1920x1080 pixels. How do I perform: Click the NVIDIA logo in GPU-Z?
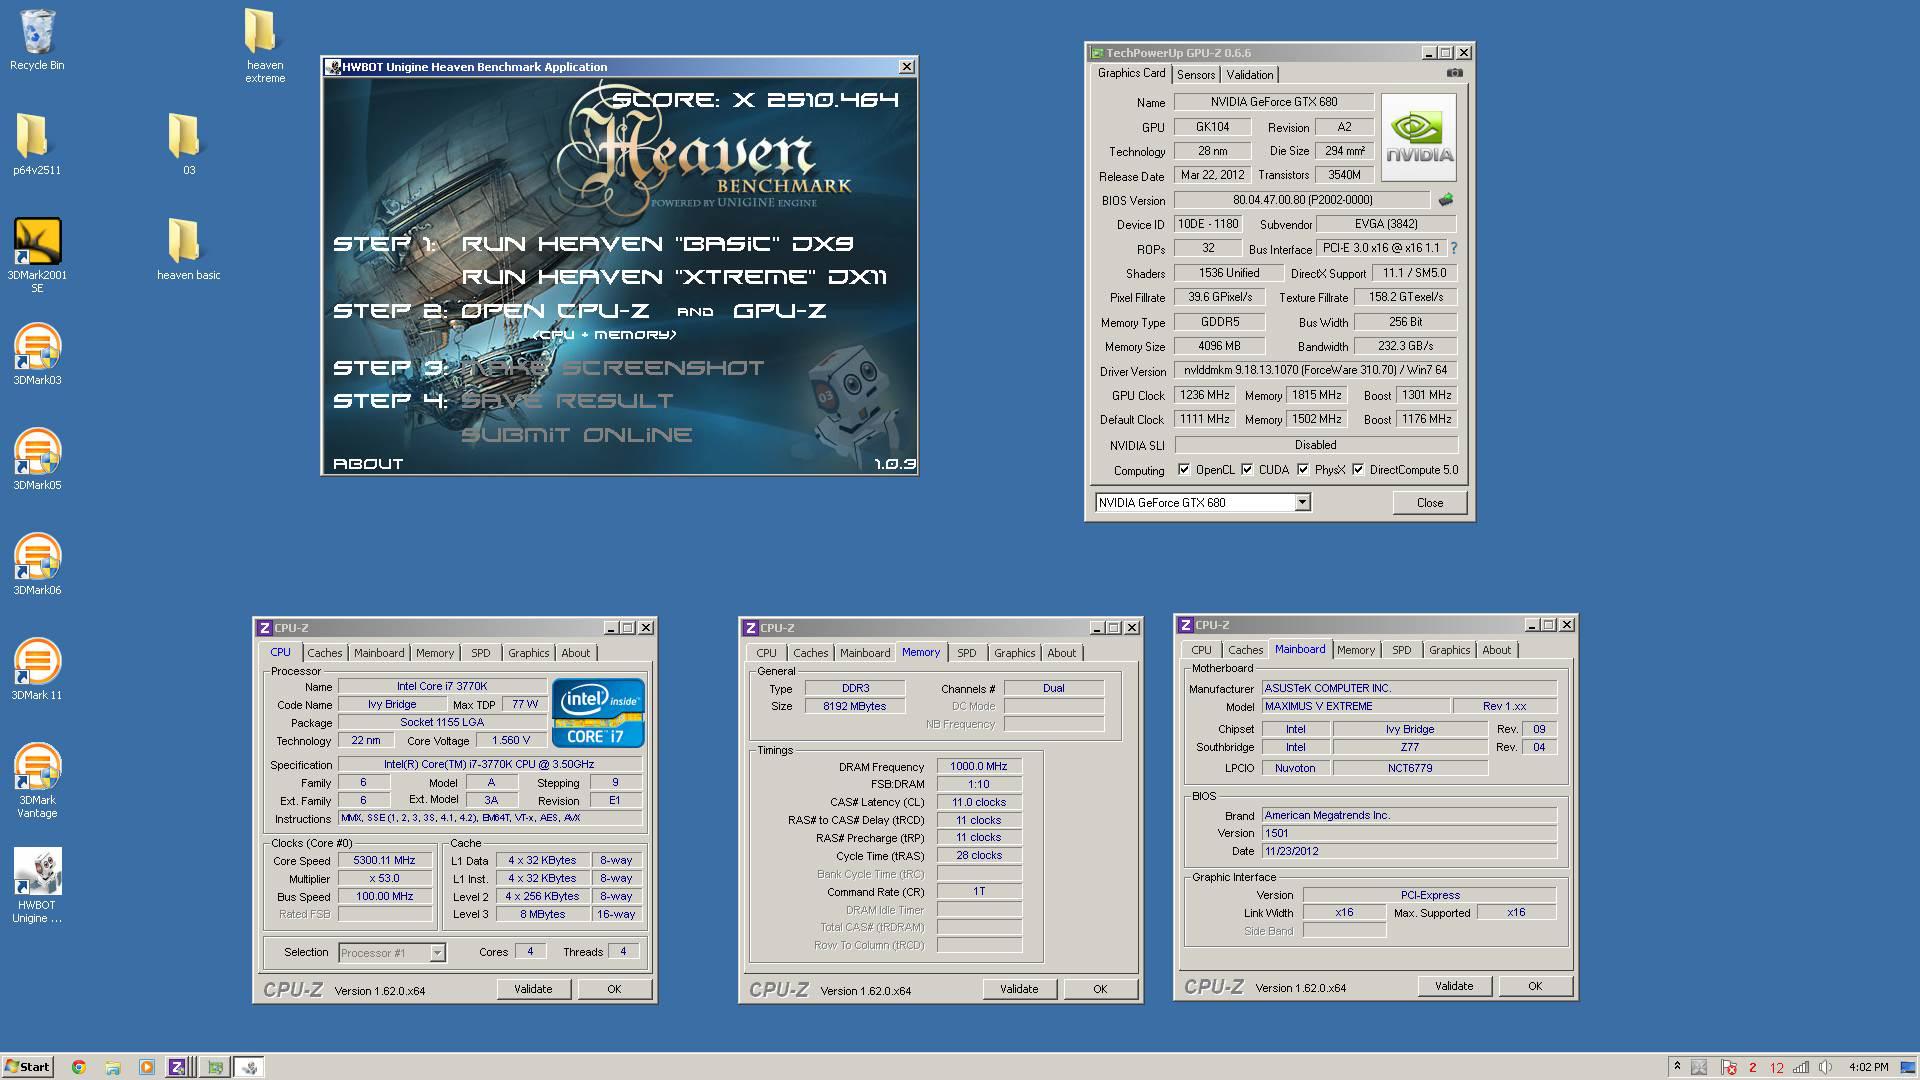pos(1419,137)
